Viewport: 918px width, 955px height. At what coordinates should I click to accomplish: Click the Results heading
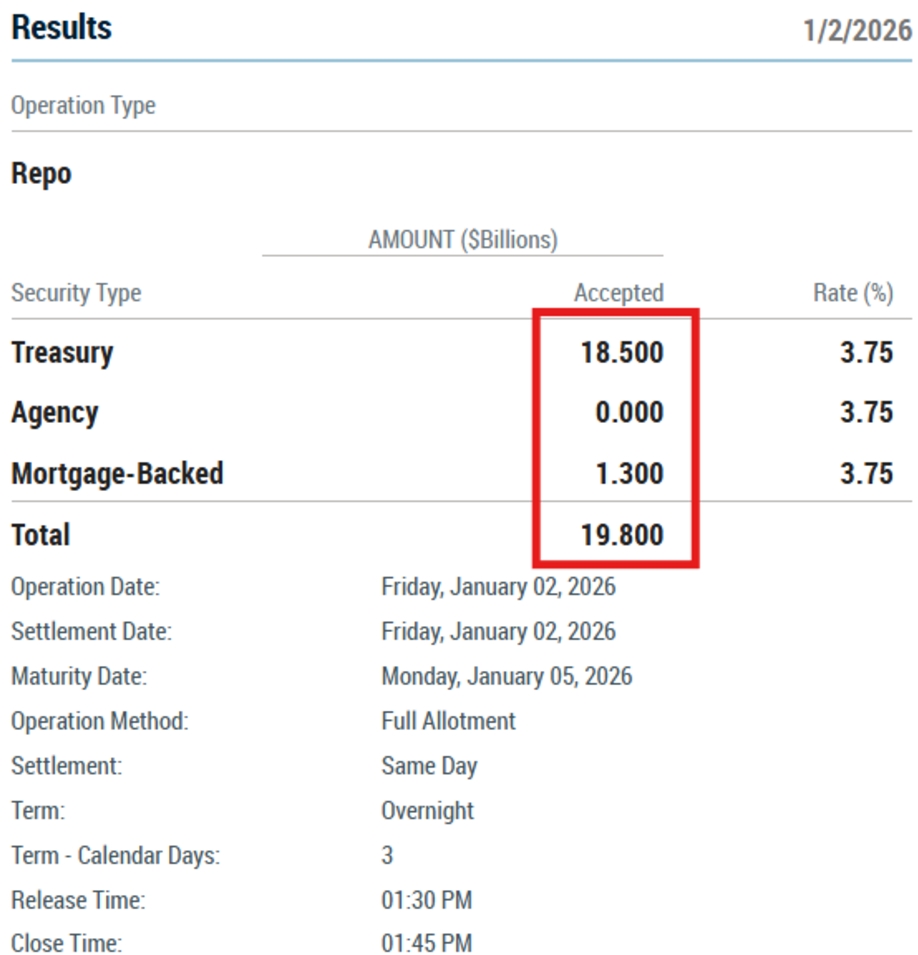(62, 28)
